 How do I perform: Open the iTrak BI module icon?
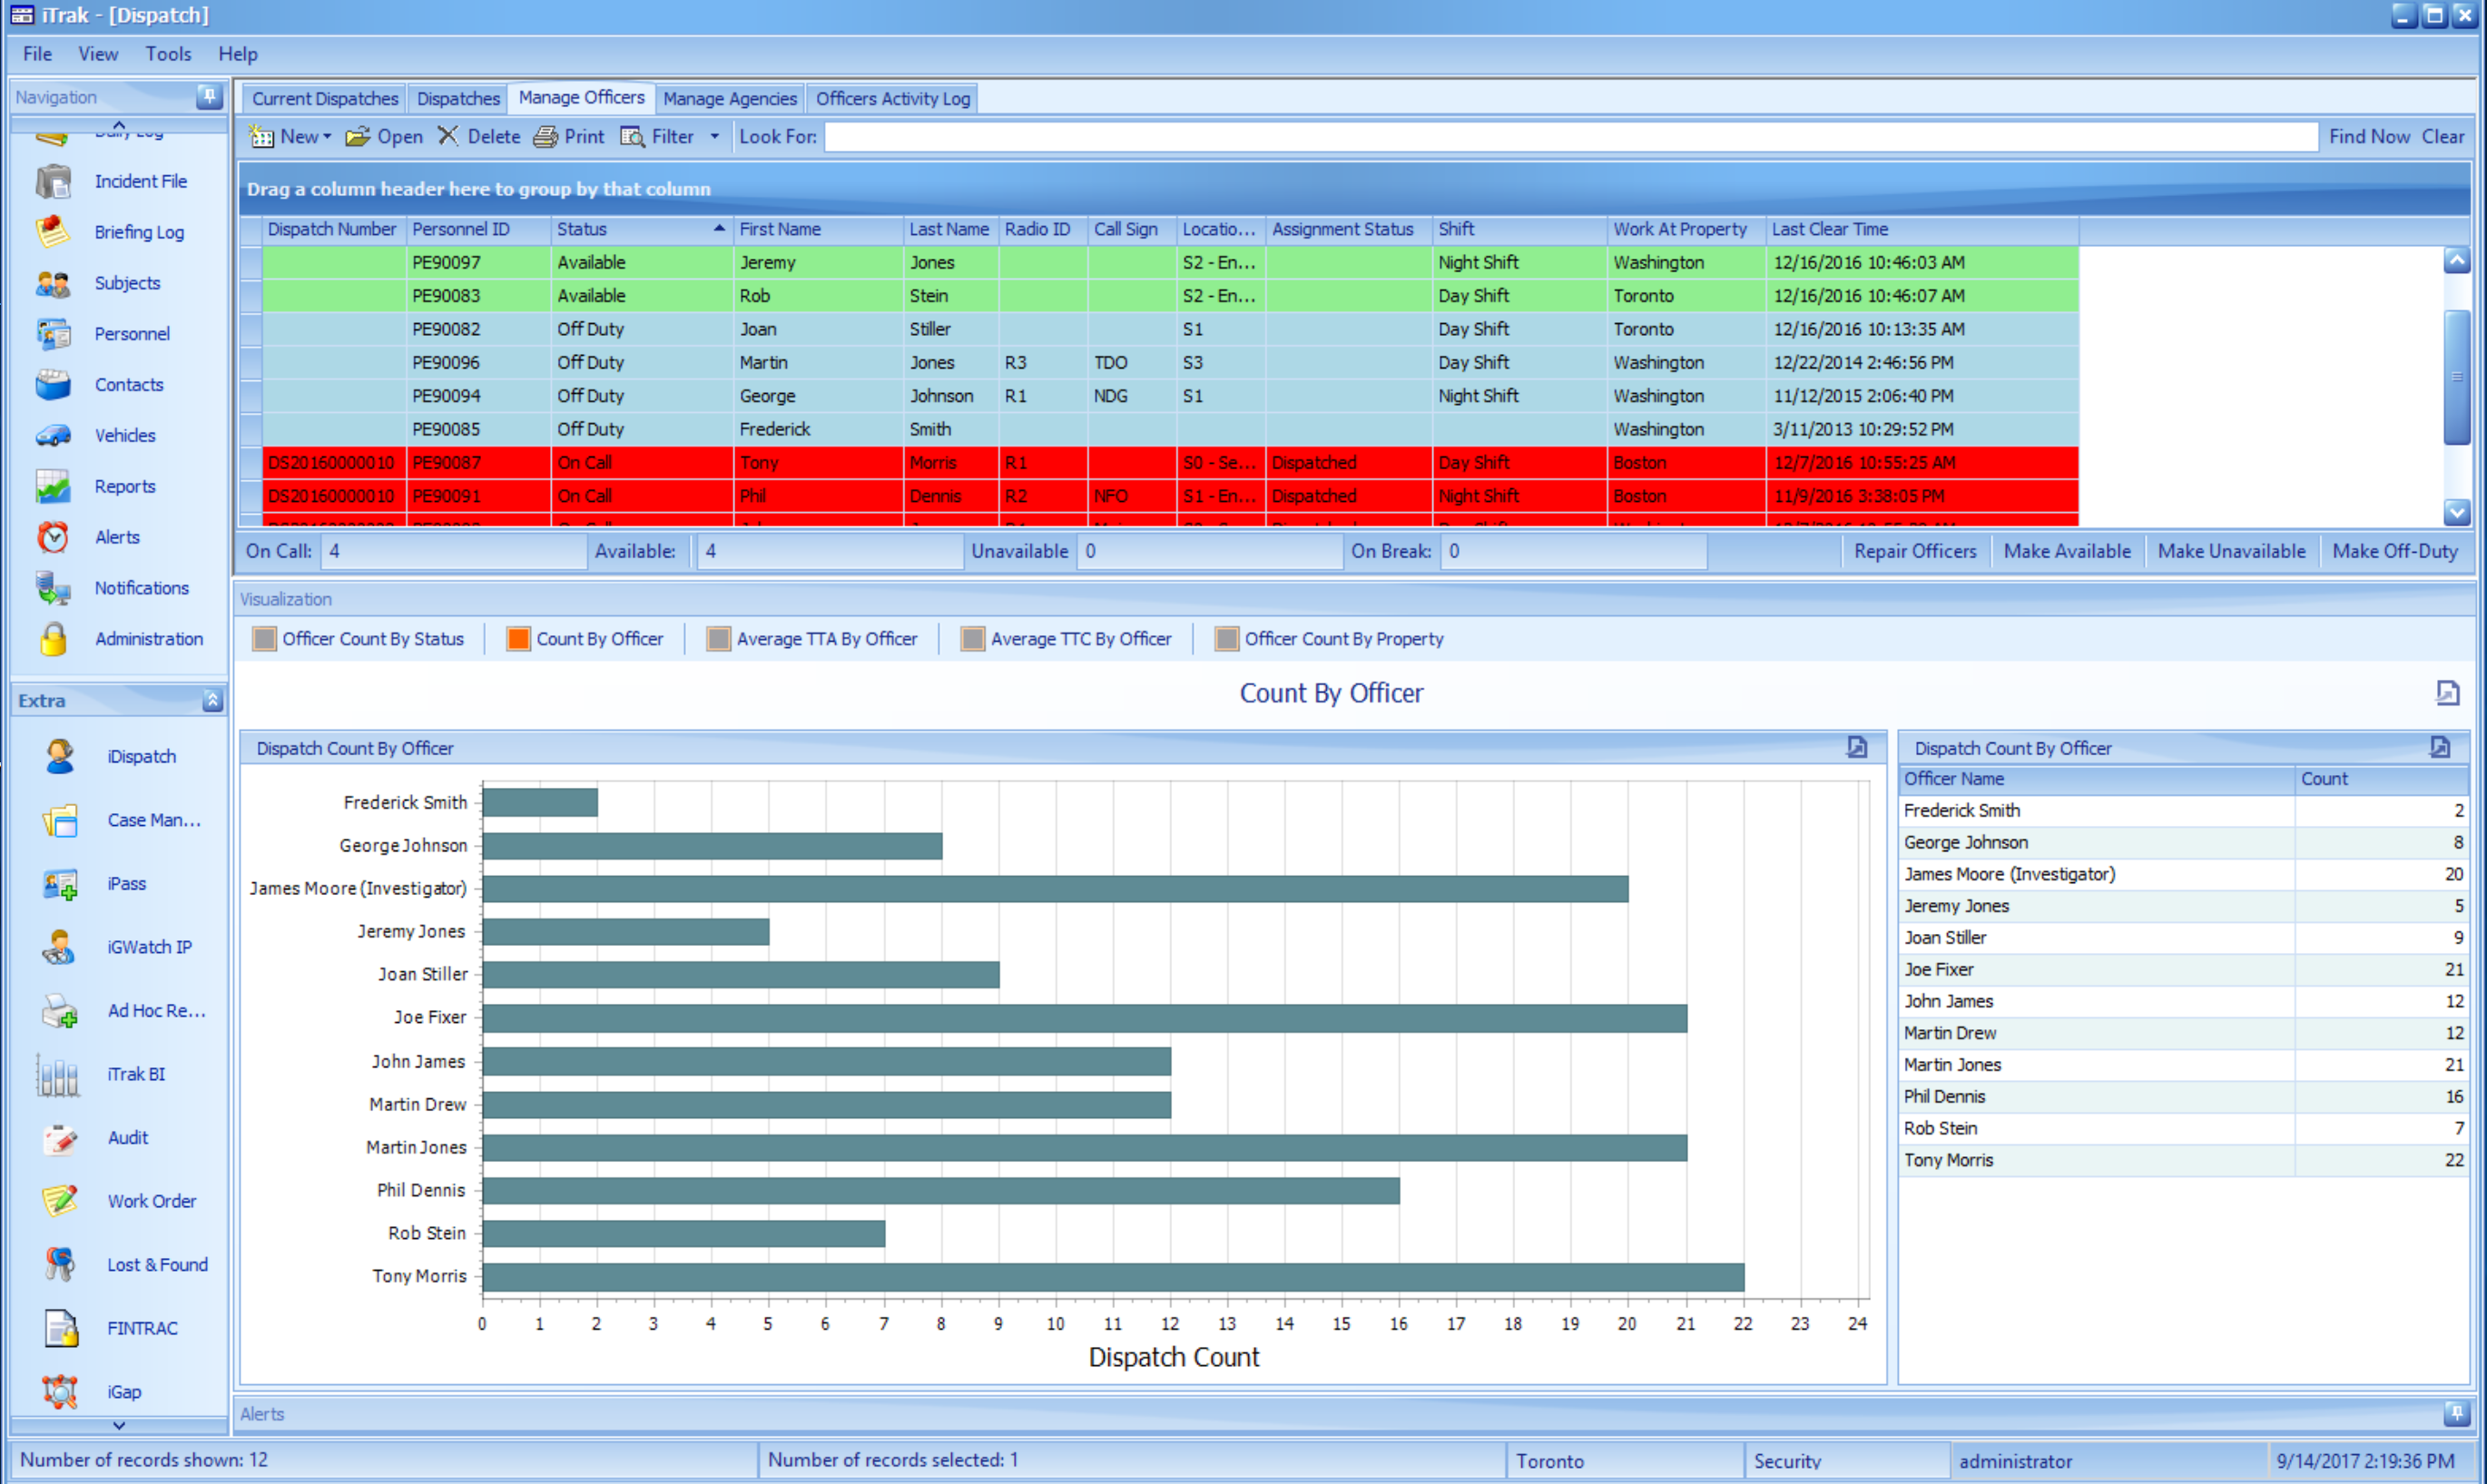[58, 1075]
